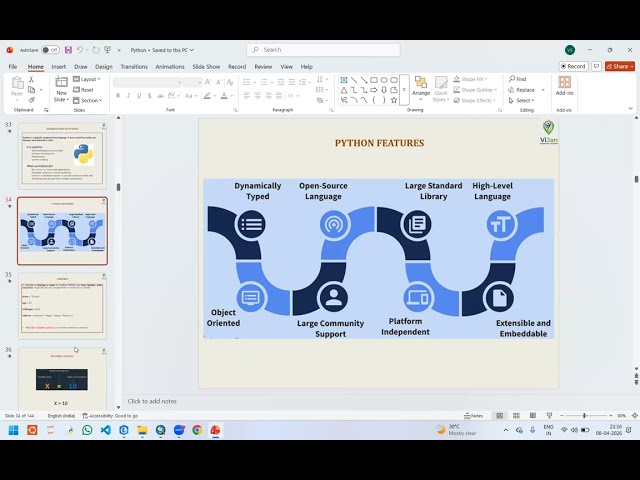The width and height of the screenshot is (640, 480).
Task: Select the Oval shape
Action: (384, 80)
